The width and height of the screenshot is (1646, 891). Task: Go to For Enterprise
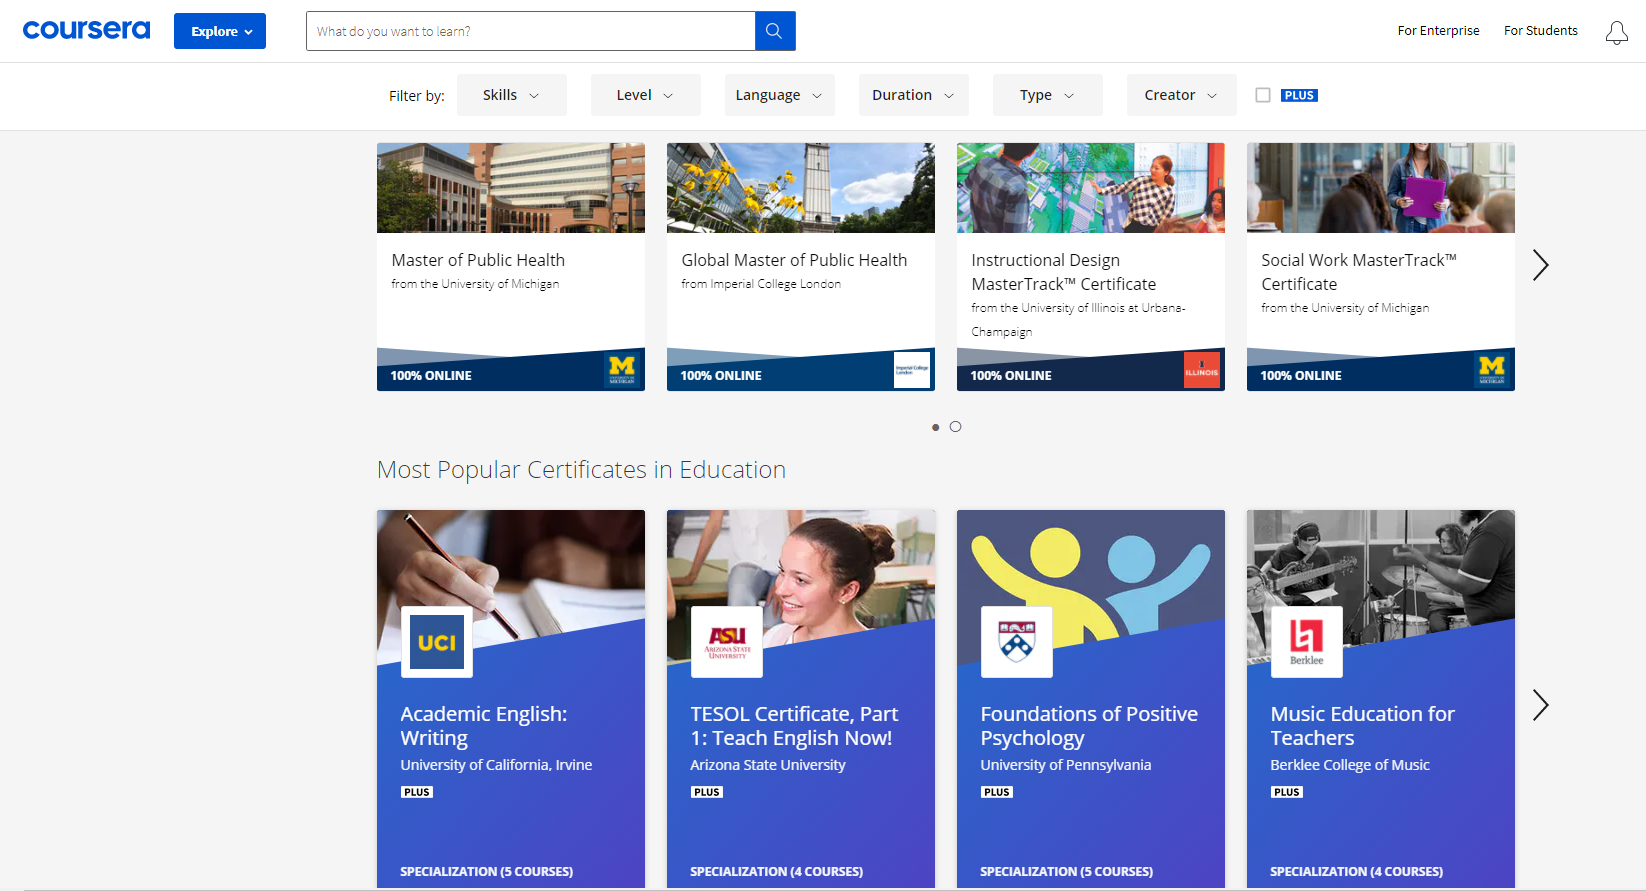coord(1438,31)
